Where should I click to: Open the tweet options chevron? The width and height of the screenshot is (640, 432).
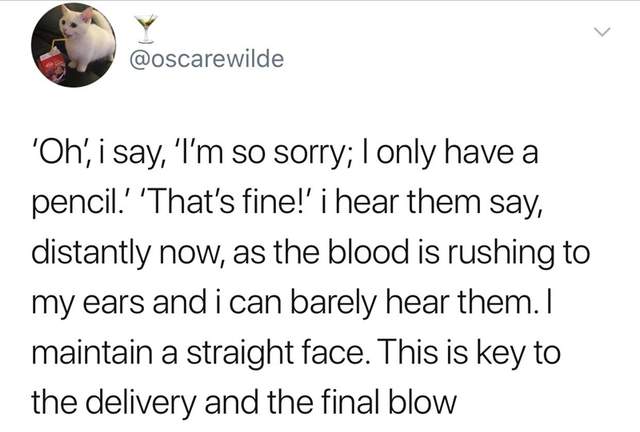[x=601, y=35]
